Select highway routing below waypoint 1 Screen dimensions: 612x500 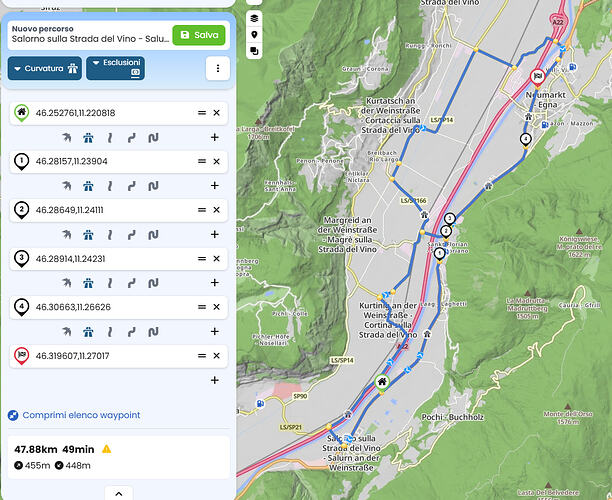(88, 186)
